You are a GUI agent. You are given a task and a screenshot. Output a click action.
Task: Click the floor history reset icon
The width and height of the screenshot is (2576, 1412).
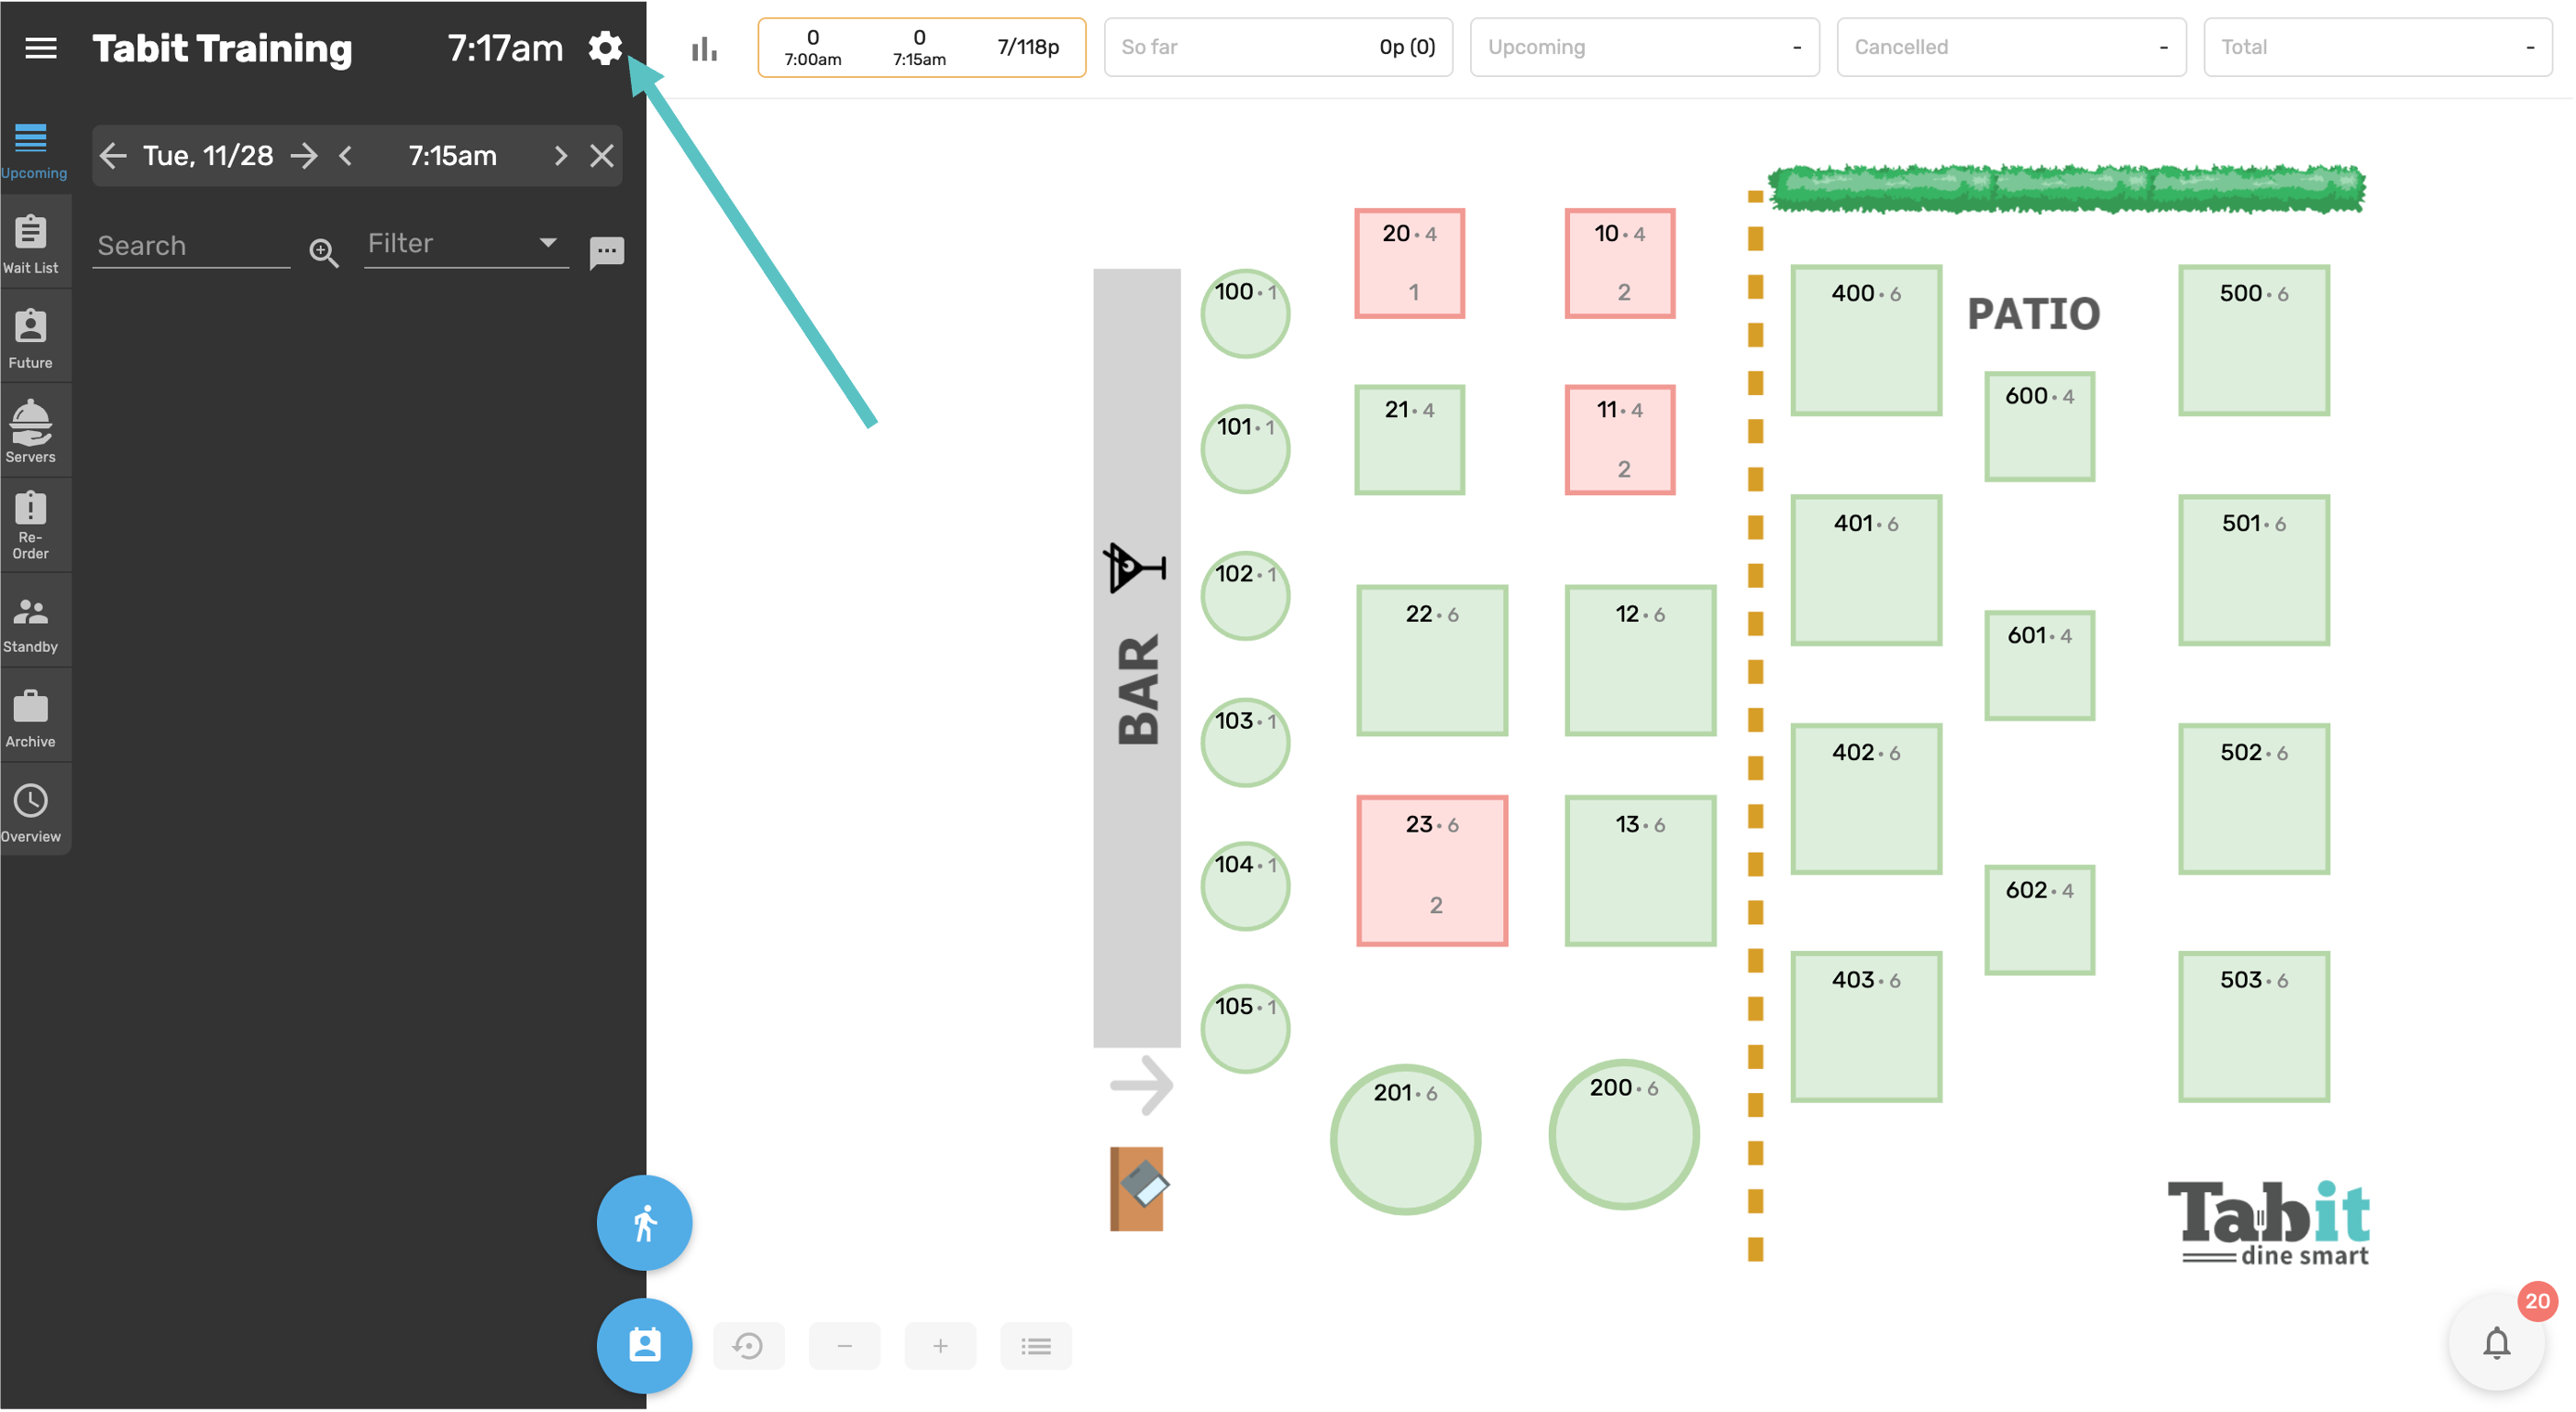tap(748, 1346)
